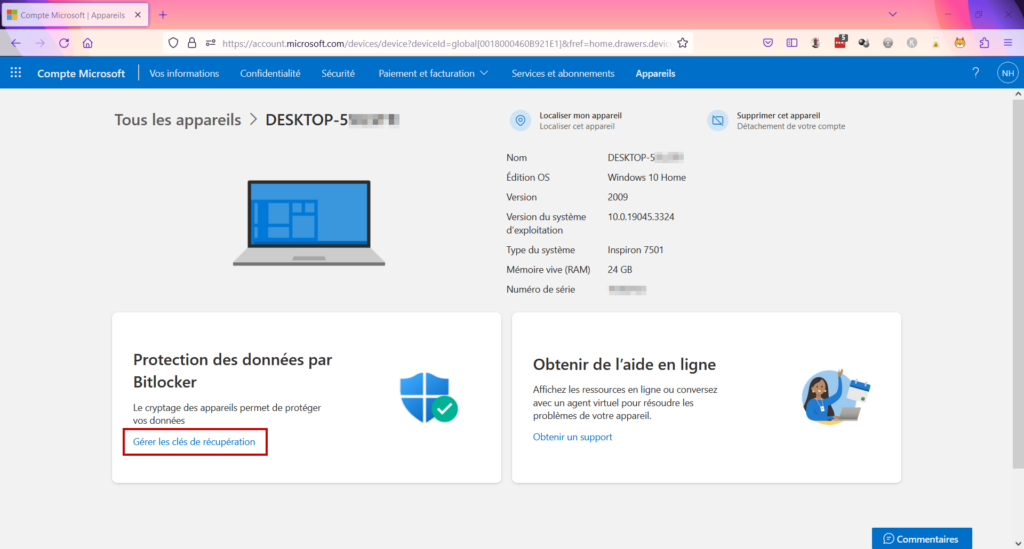Click the padlock site security icon

pos(191,43)
